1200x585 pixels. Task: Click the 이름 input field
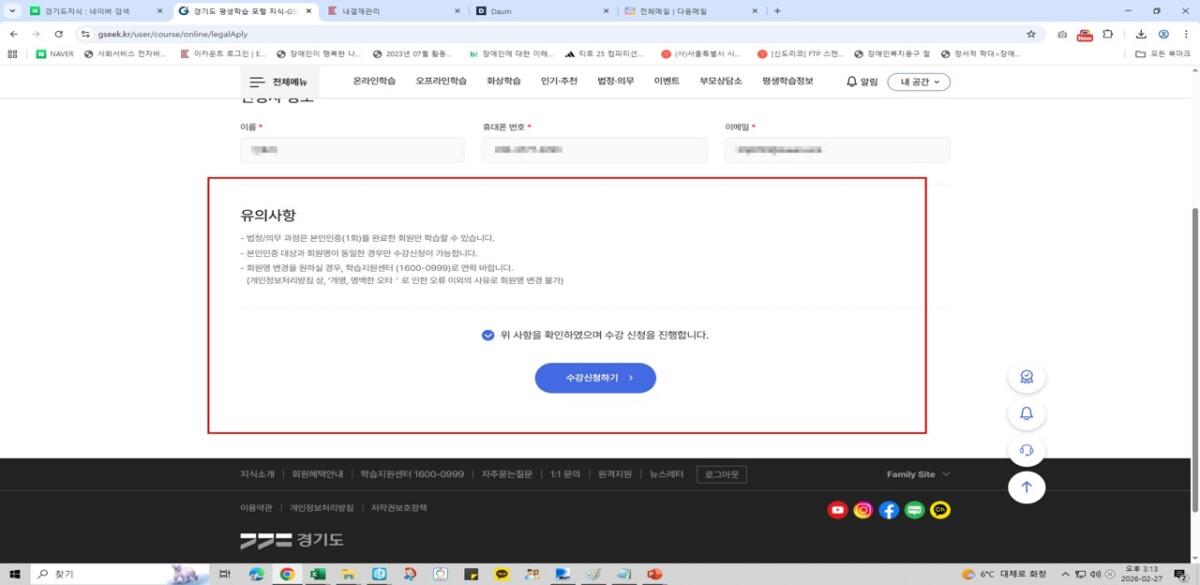tap(352, 150)
